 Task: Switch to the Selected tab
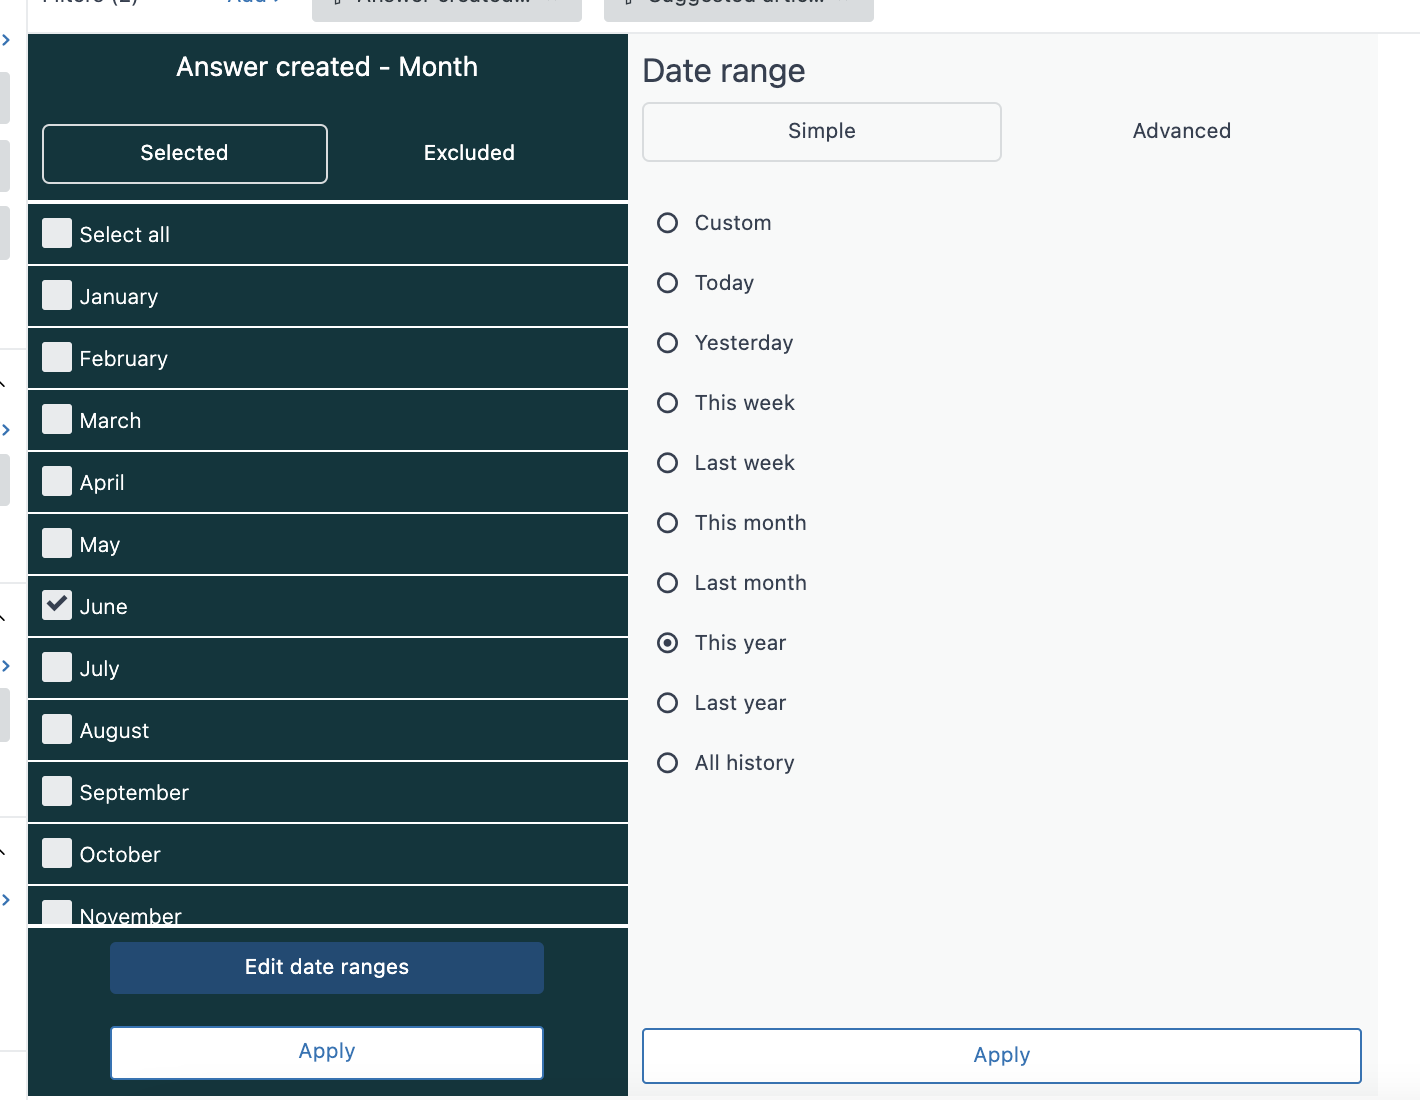pos(185,153)
